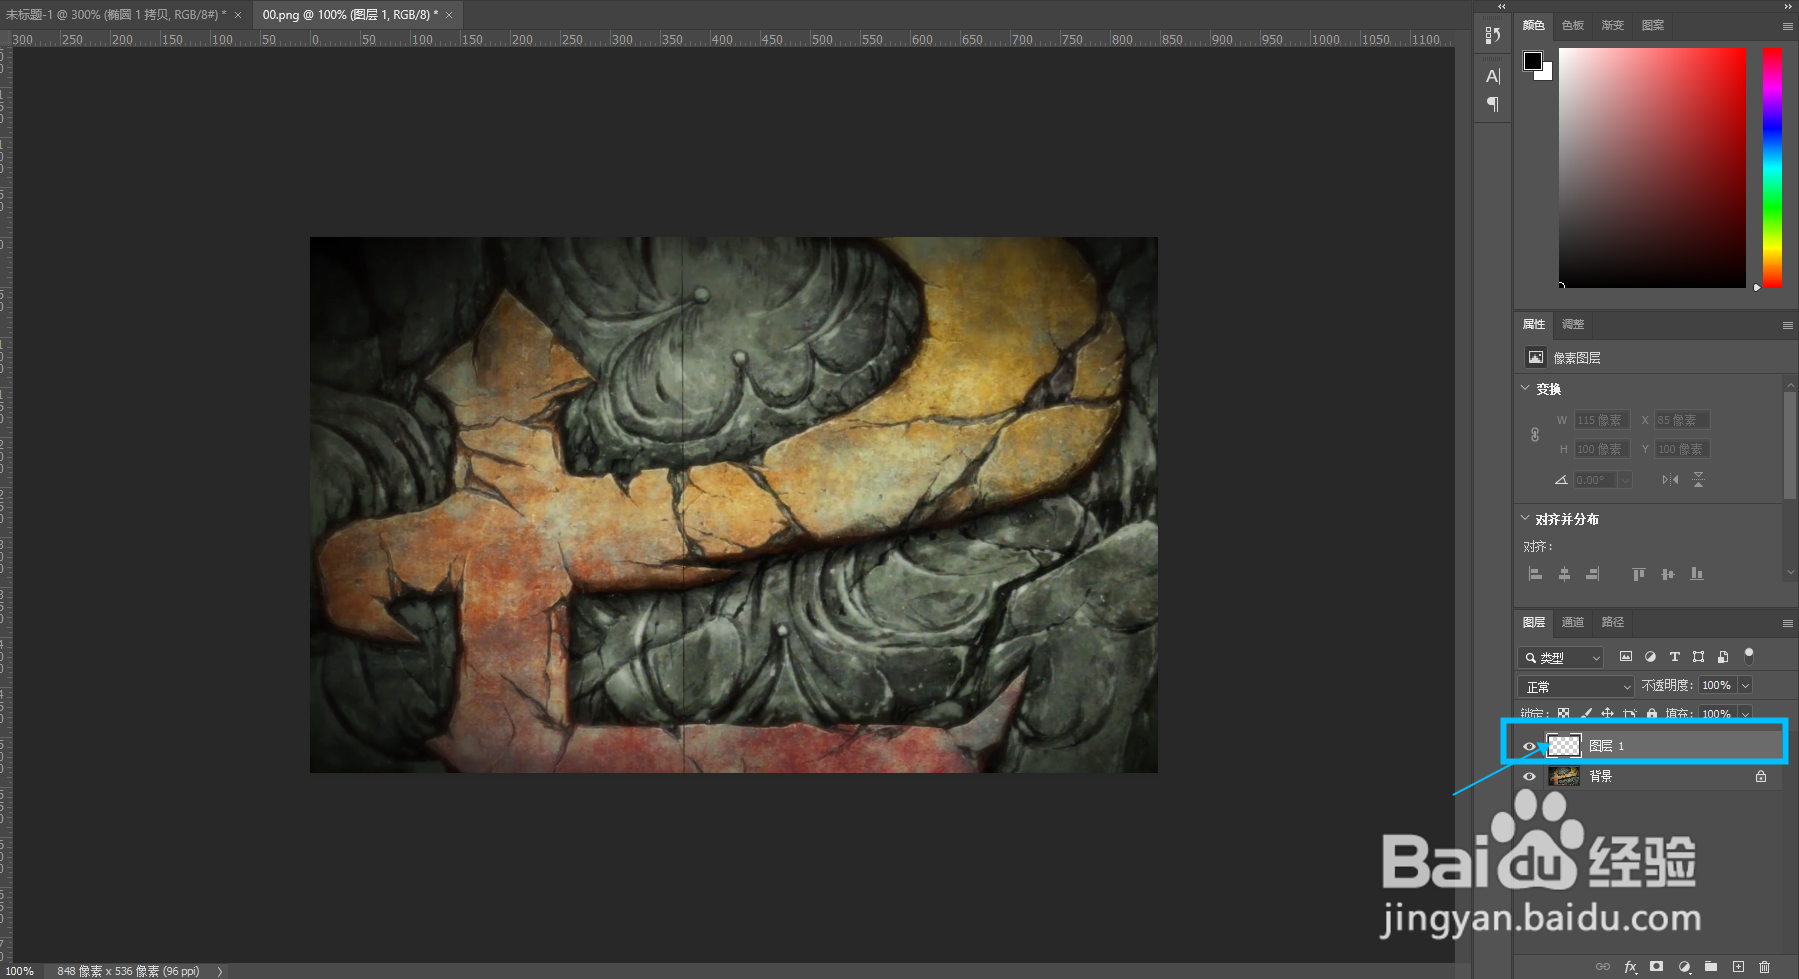Switch to the 图案 tab
The height and width of the screenshot is (979, 1799).
tap(1653, 25)
